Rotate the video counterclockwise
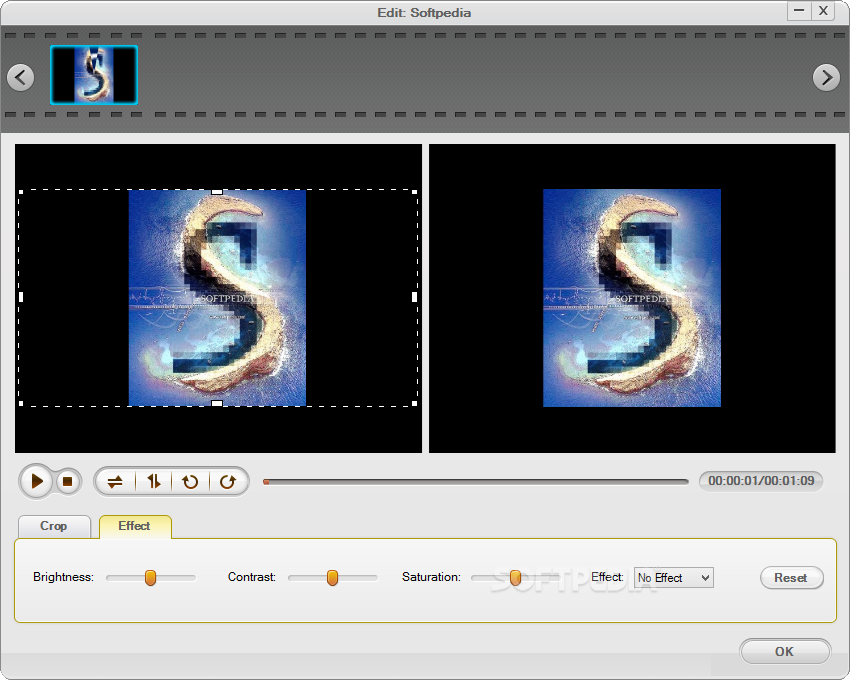Viewport: 850px width, 680px height. pos(190,482)
